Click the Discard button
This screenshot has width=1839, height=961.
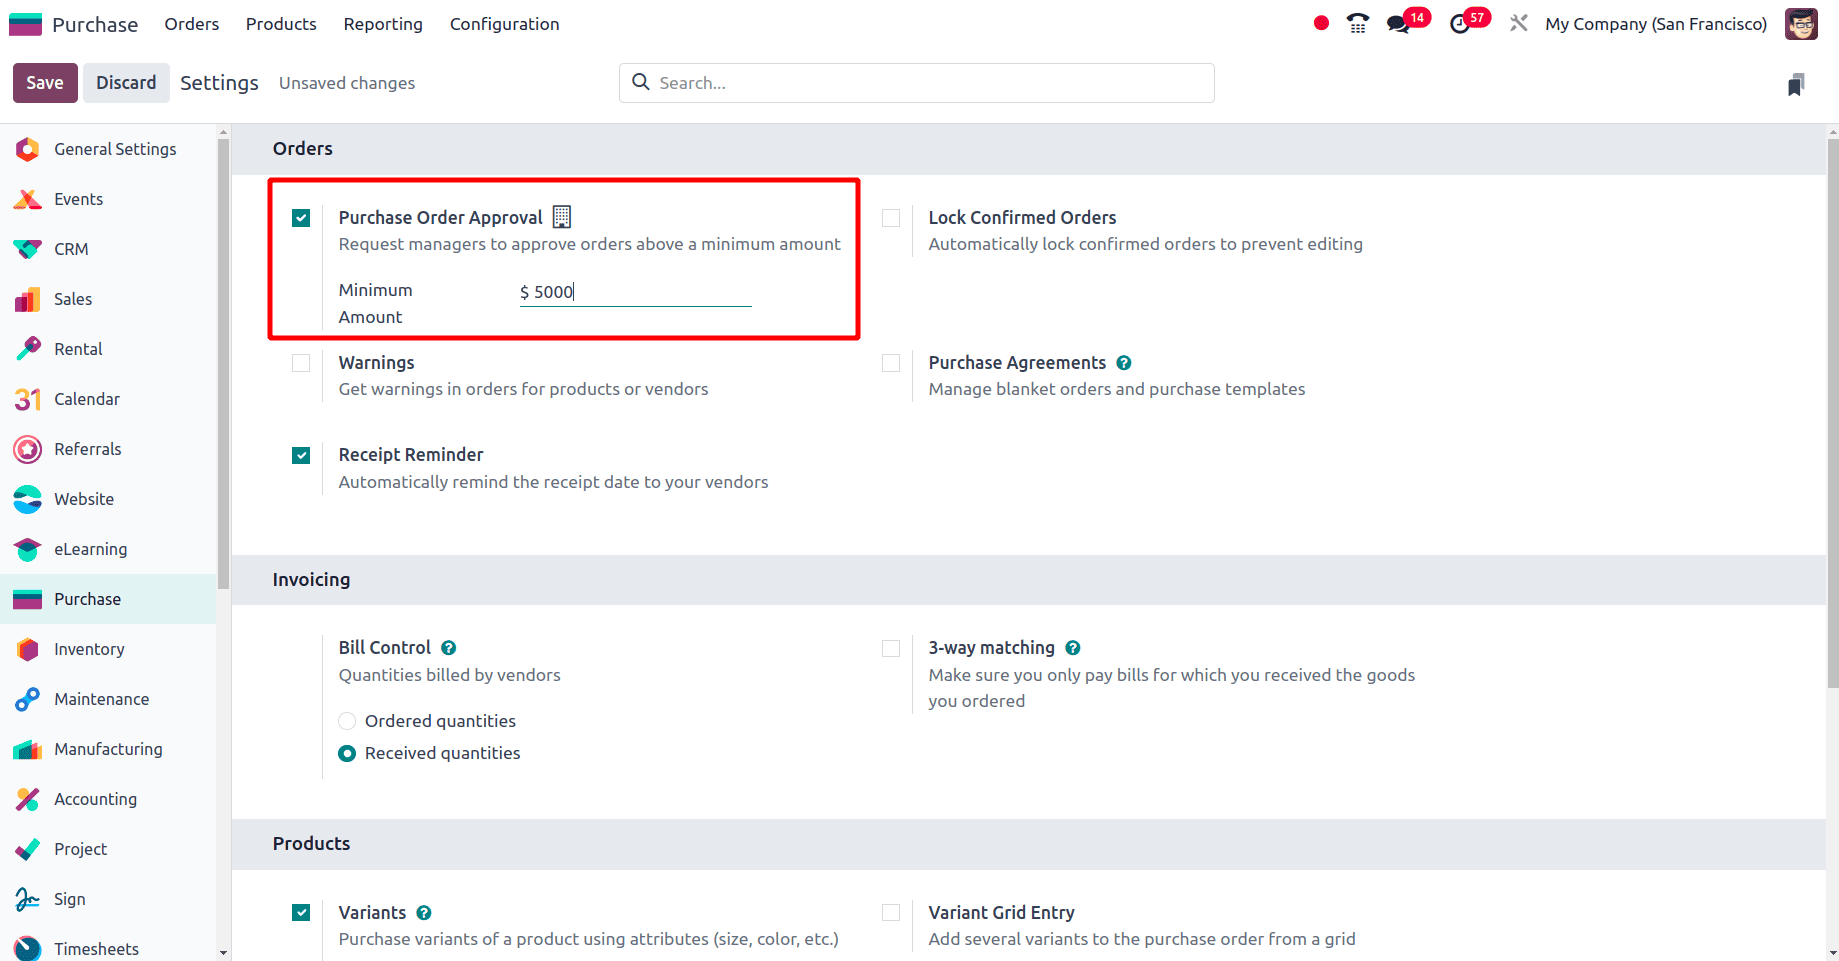click(x=126, y=83)
